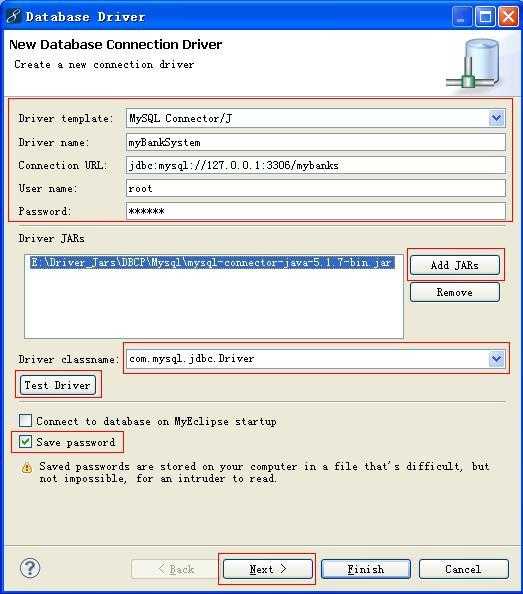Click the Test Driver button
Image resolution: width=523 pixels, height=594 pixels.
point(58,385)
